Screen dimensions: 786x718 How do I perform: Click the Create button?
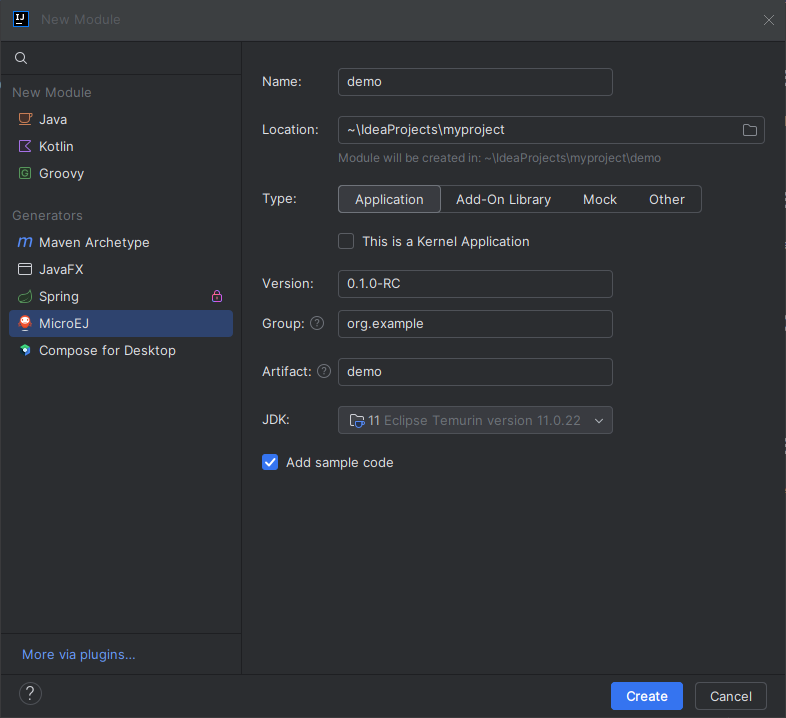point(646,696)
